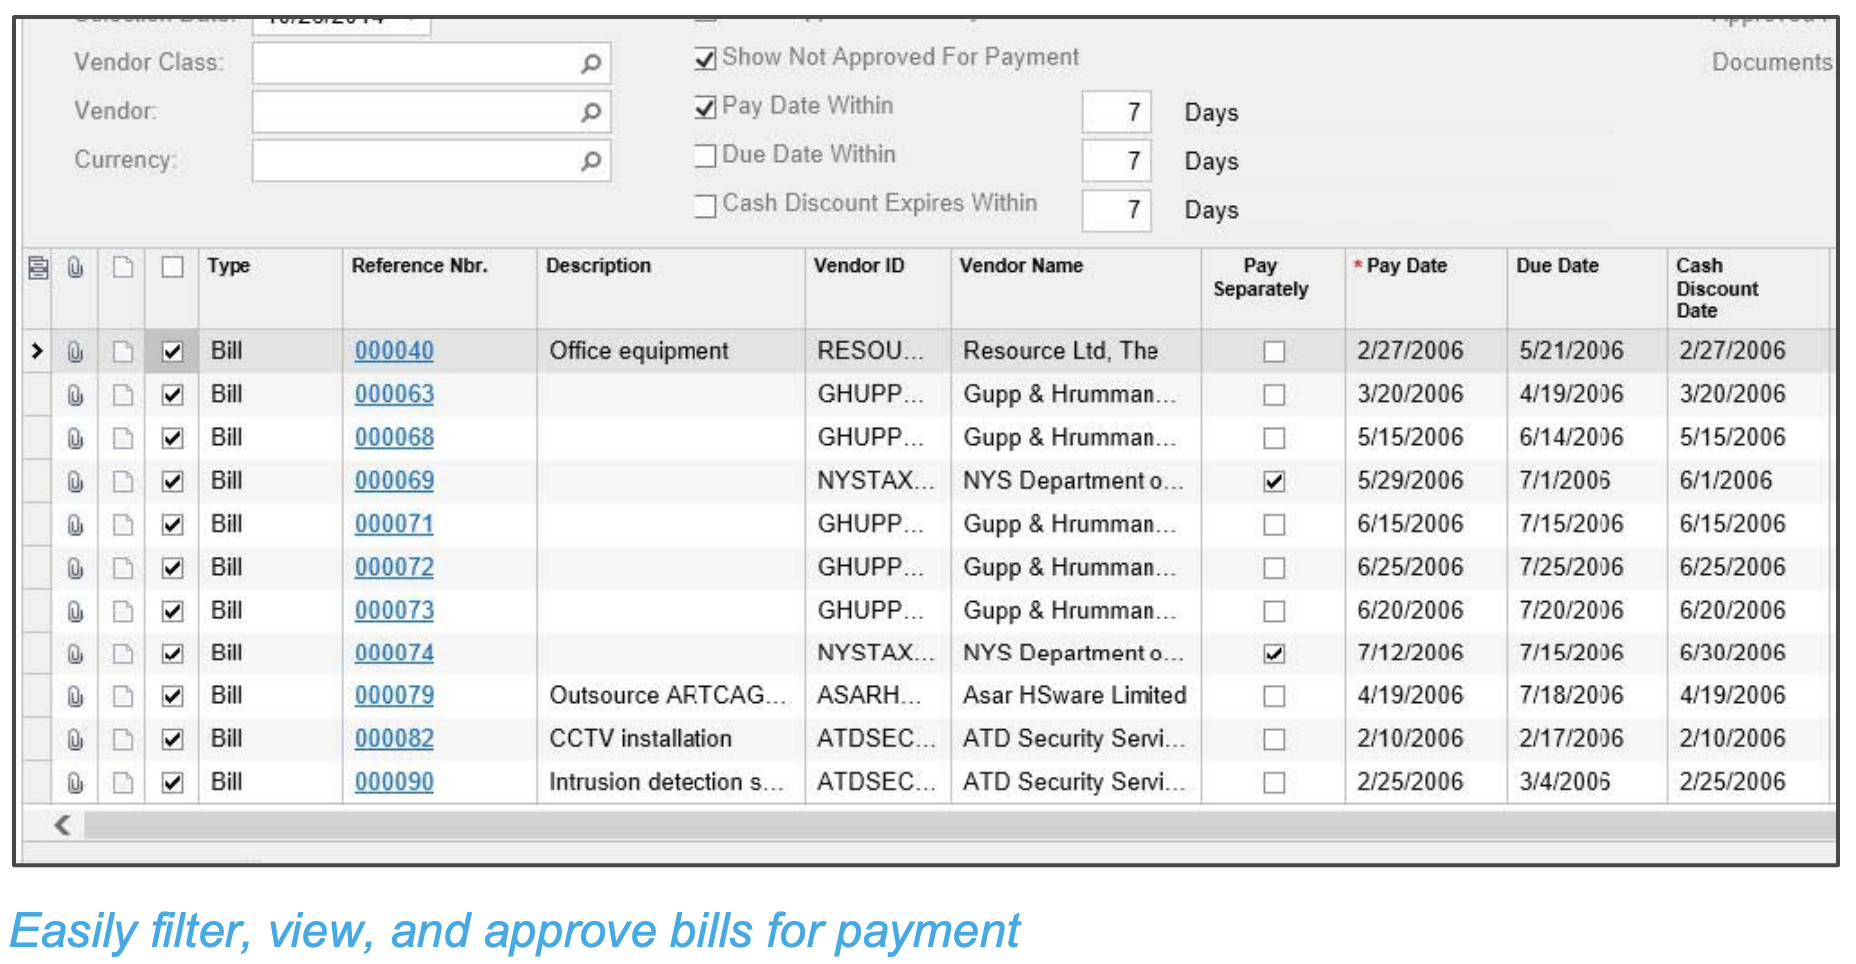Viewport: 1856px width, 964px height.
Task: Uncheck Show Not Approved For Payment
Action: pyautogui.click(x=705, y=59)
